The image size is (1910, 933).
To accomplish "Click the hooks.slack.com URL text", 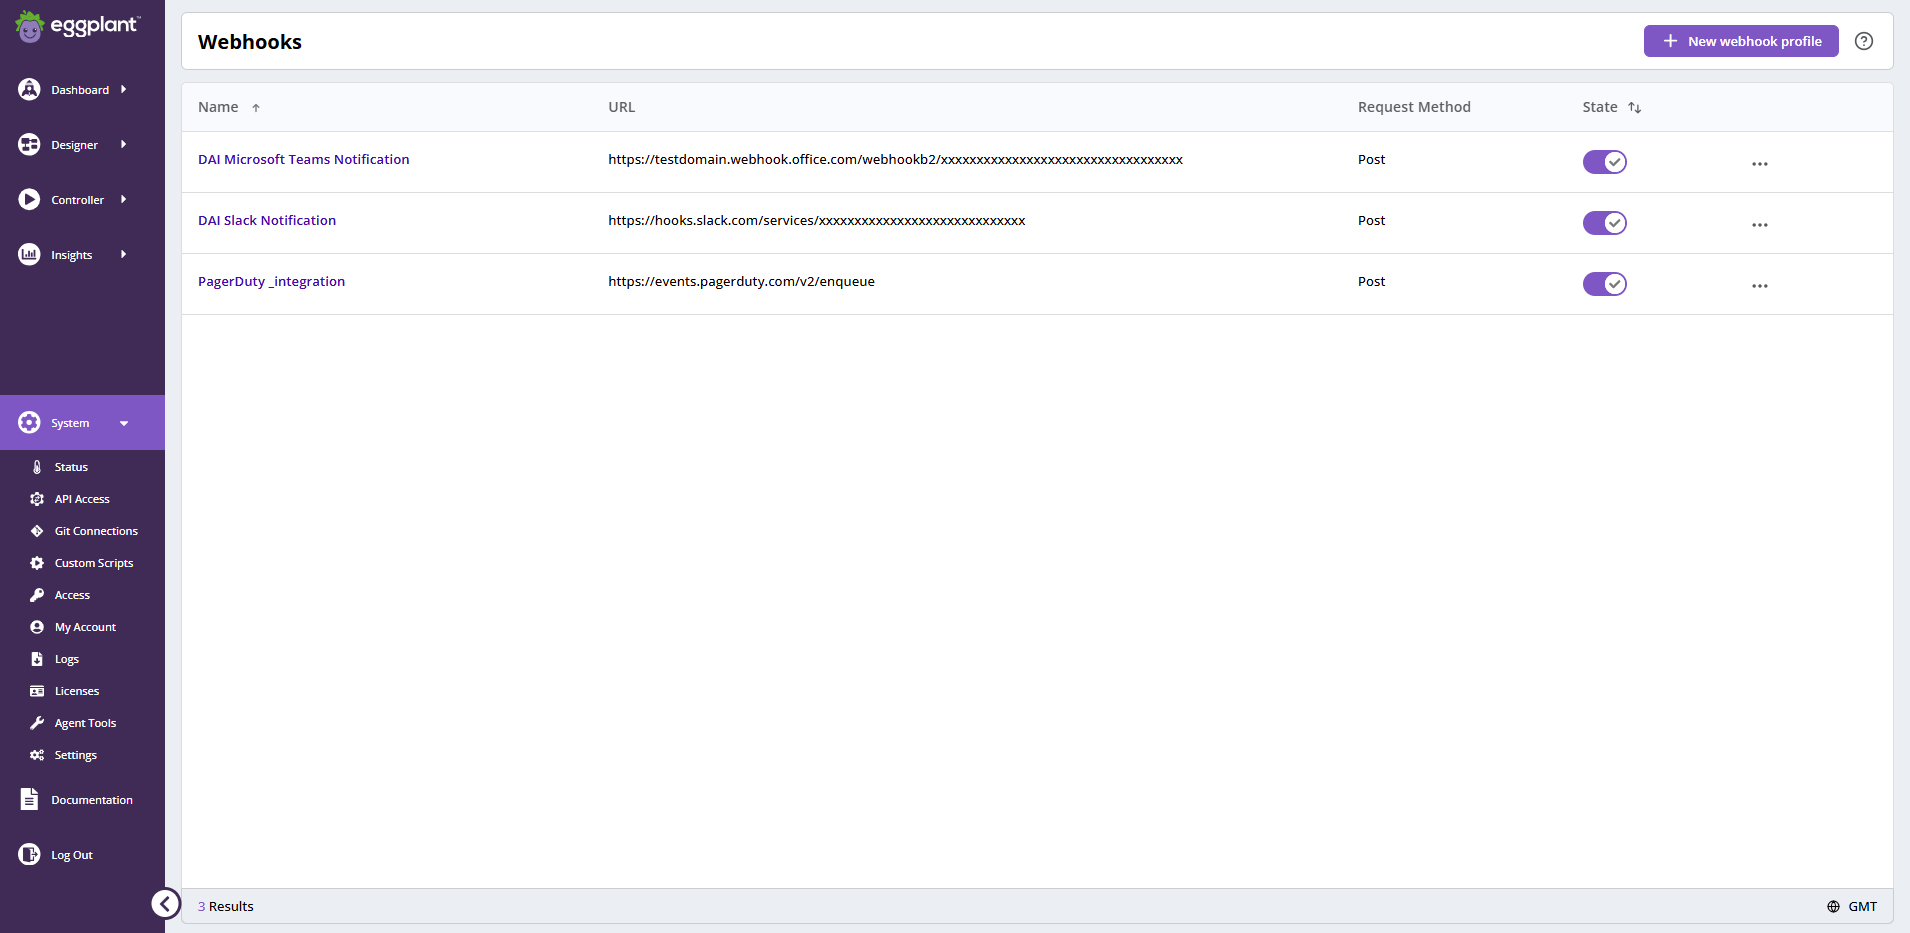I will pos(817,220).
